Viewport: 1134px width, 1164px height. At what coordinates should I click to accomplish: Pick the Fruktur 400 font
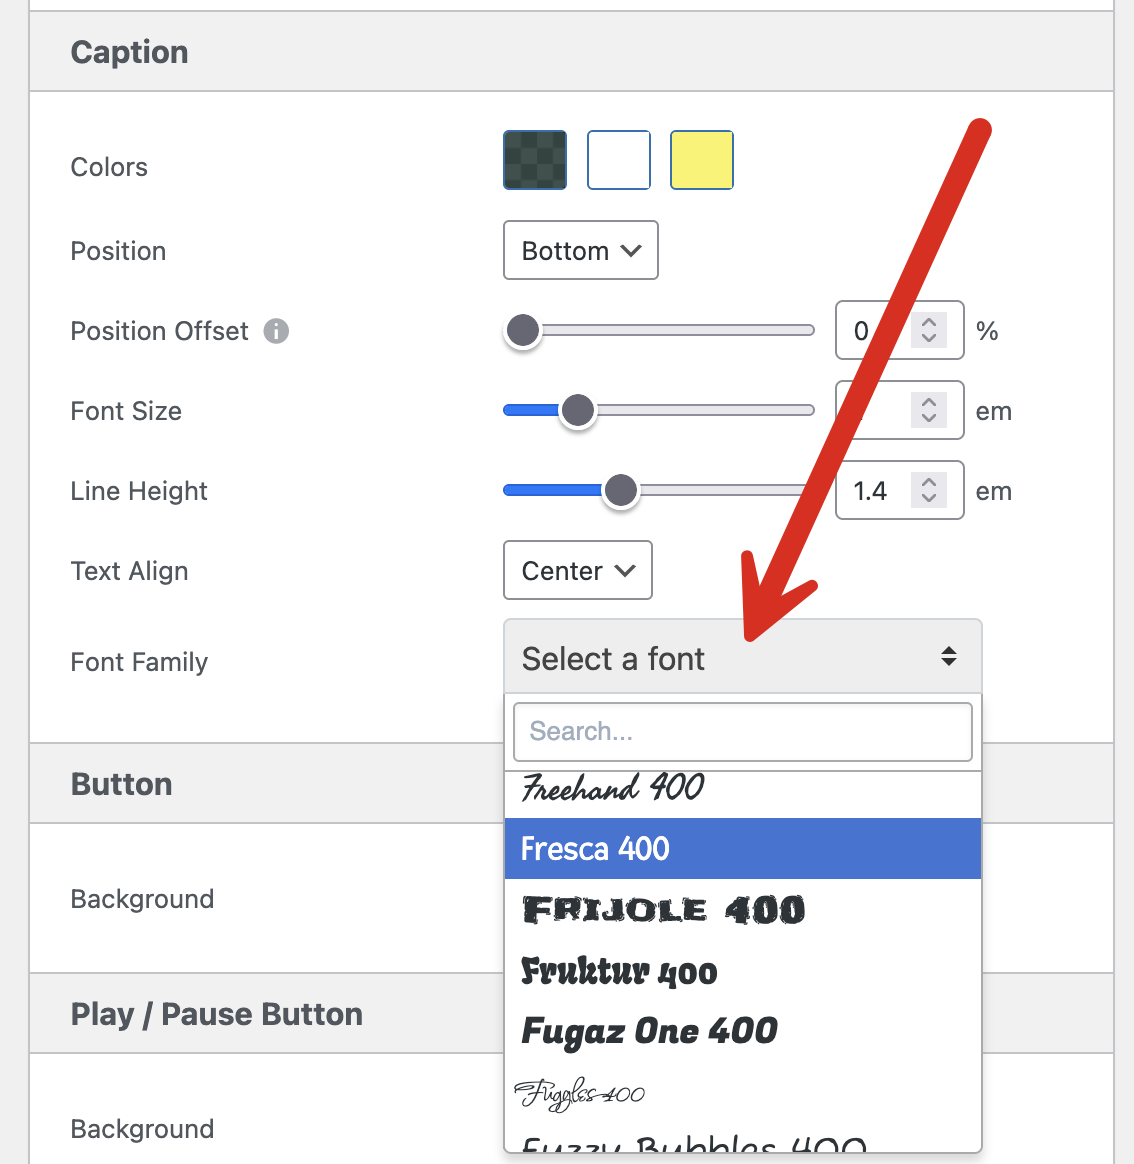620,971
